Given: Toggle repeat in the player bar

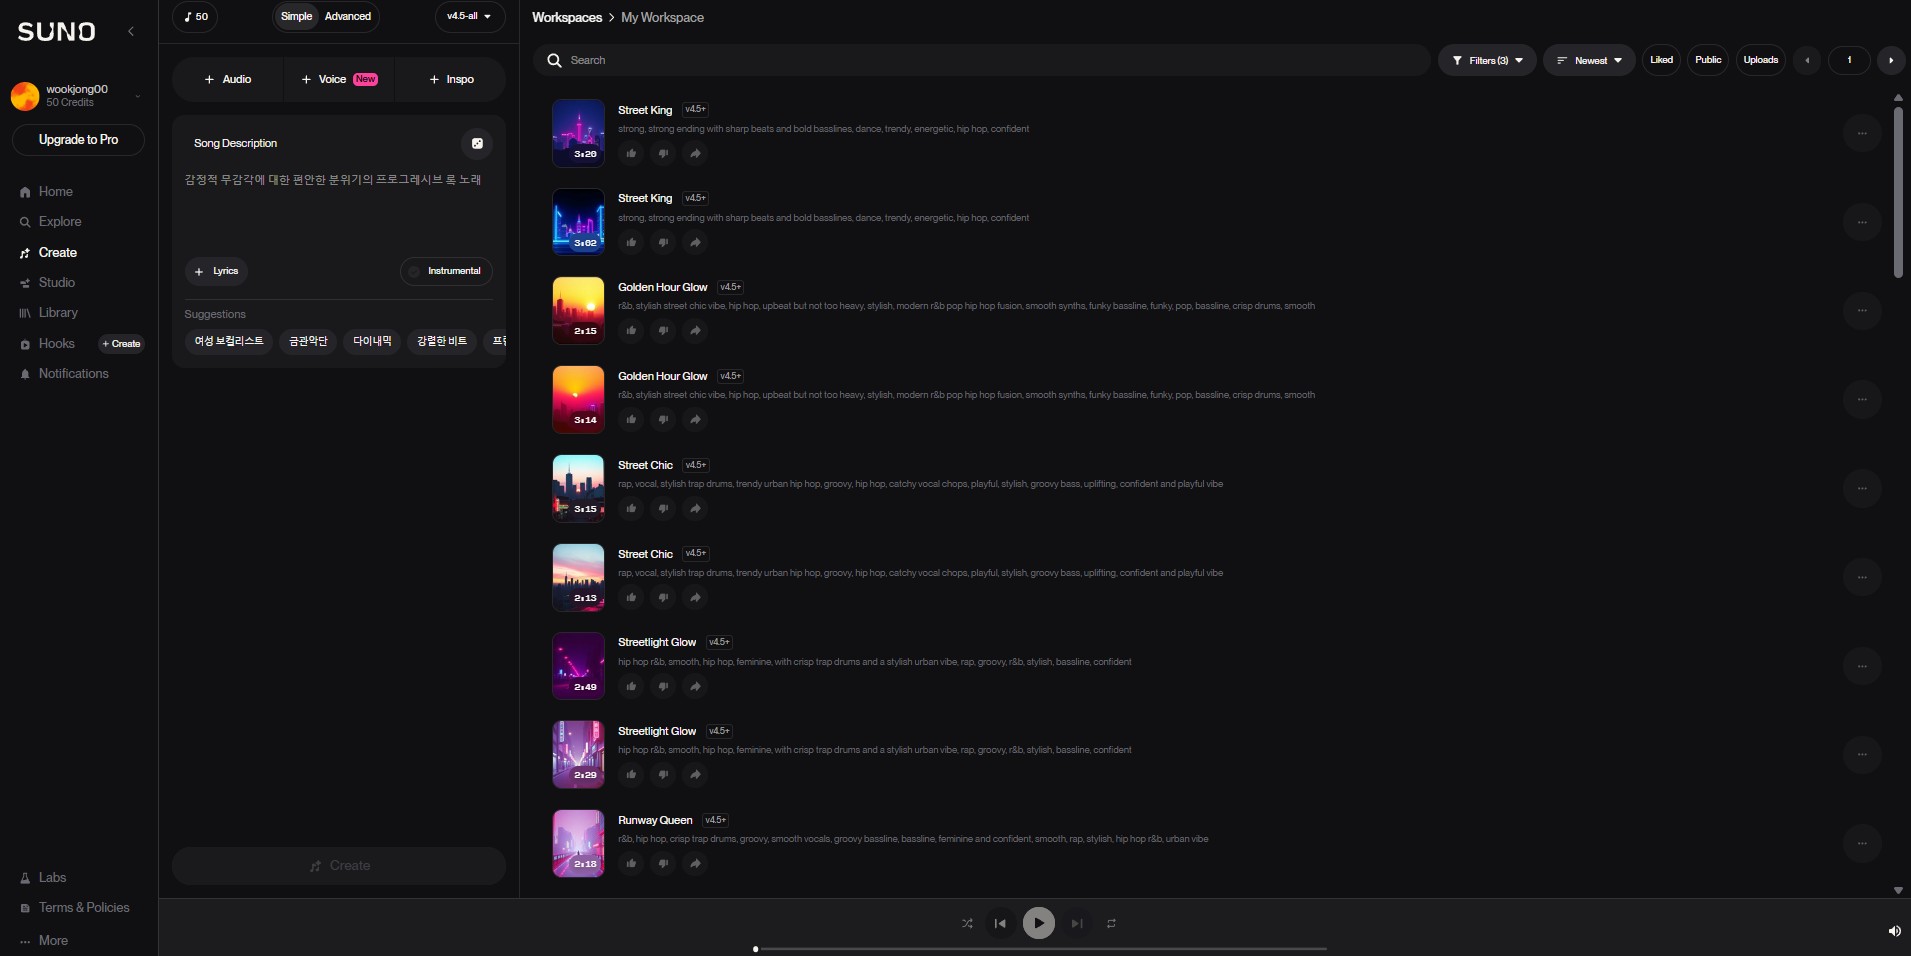Looking at the screenshot, I should (x=1111, y=923).
